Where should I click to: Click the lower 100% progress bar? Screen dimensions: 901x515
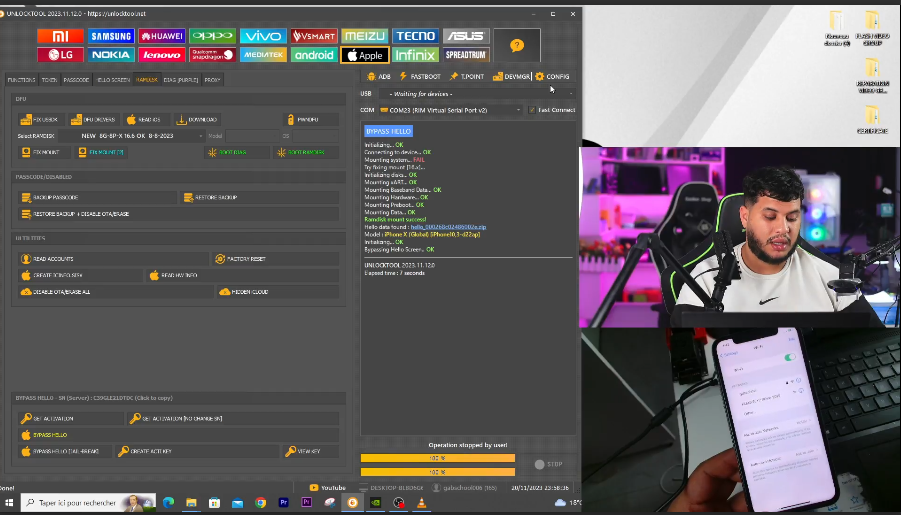438,472
